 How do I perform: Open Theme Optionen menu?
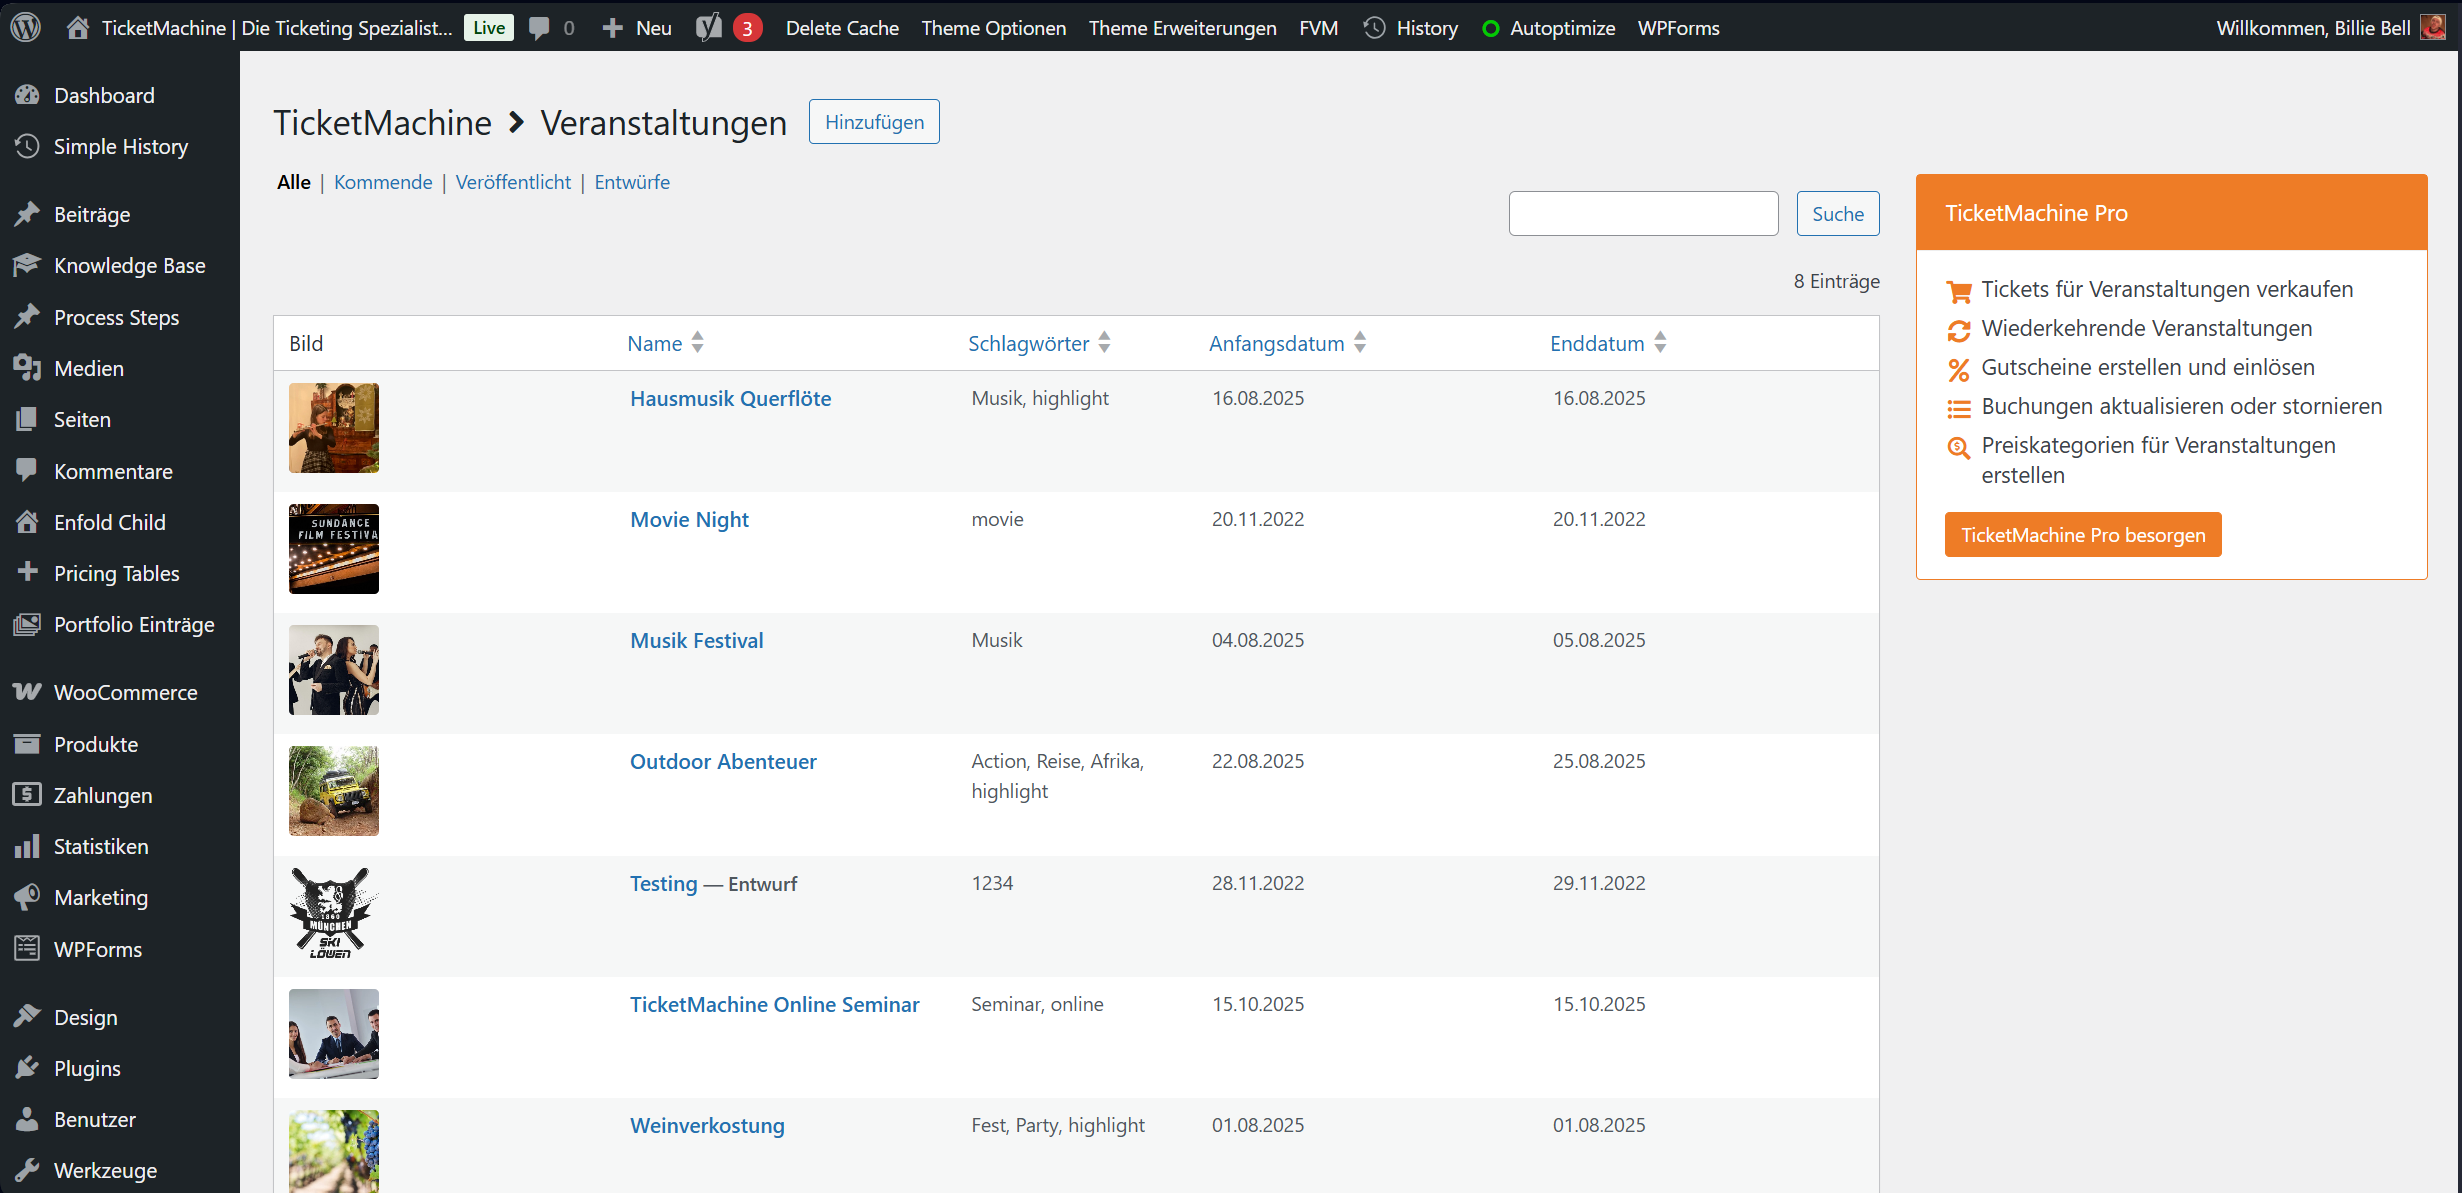tap(994, 28)
